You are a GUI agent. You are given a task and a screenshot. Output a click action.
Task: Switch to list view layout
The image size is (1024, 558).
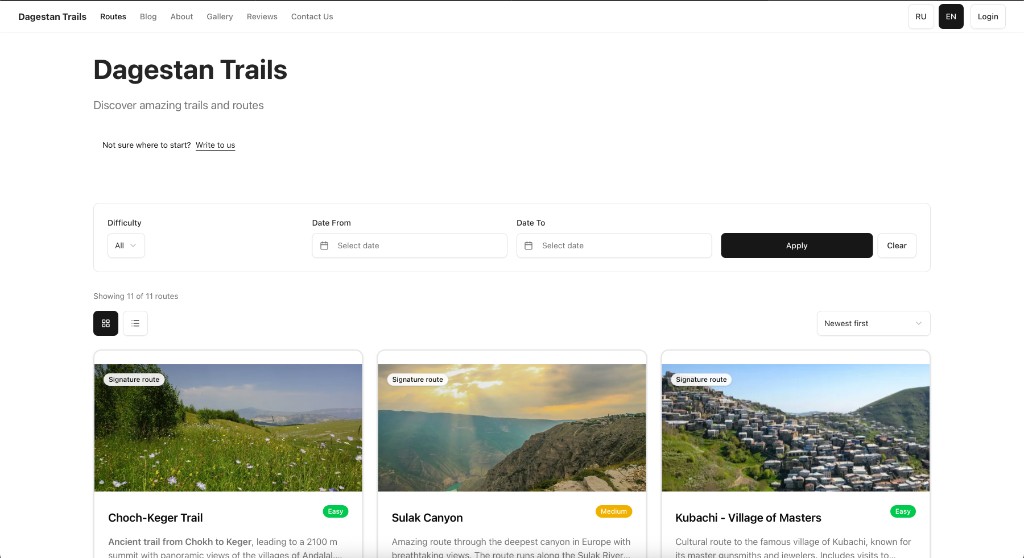pos(135,323)
